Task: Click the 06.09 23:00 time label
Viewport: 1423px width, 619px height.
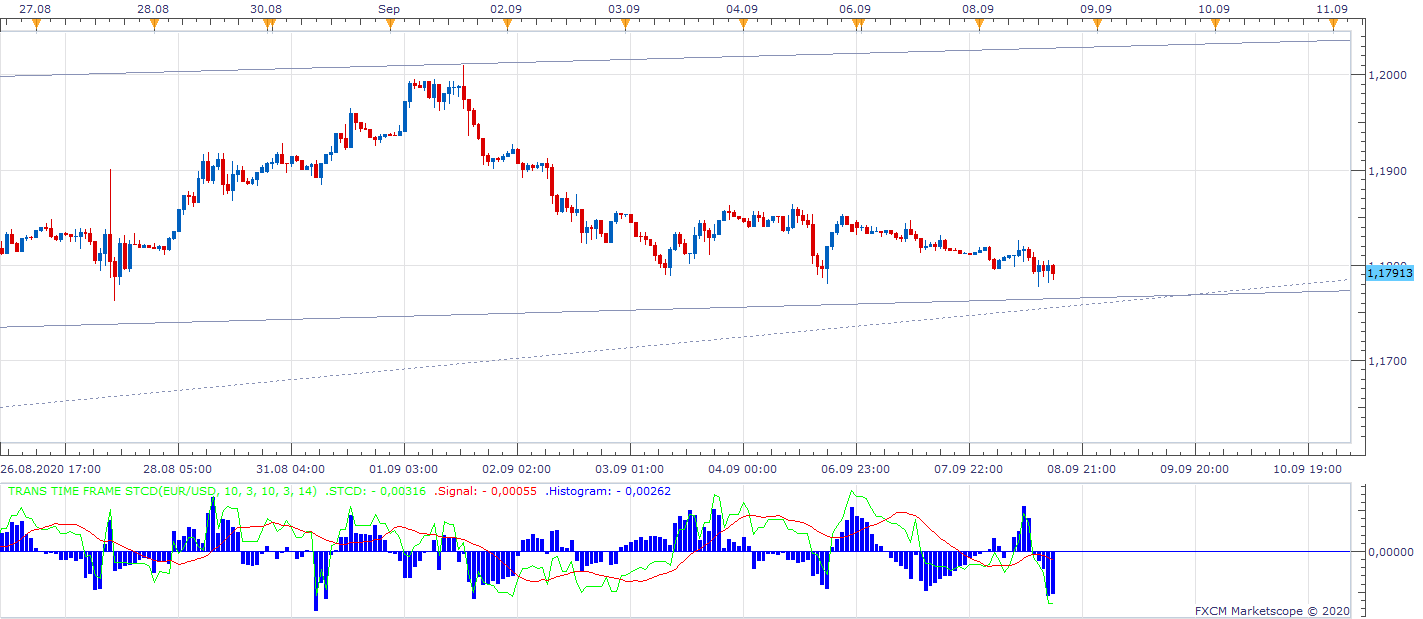Action: point(856,468)
